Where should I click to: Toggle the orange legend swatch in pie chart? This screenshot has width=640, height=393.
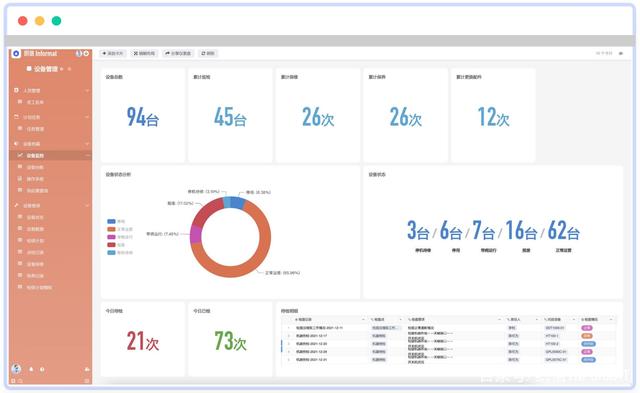111,229
